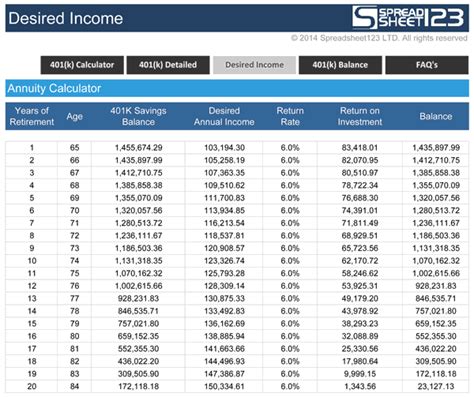Select desired income 125,793.28
This screenshot has width=474, height=397.
(x=224, y=273)
